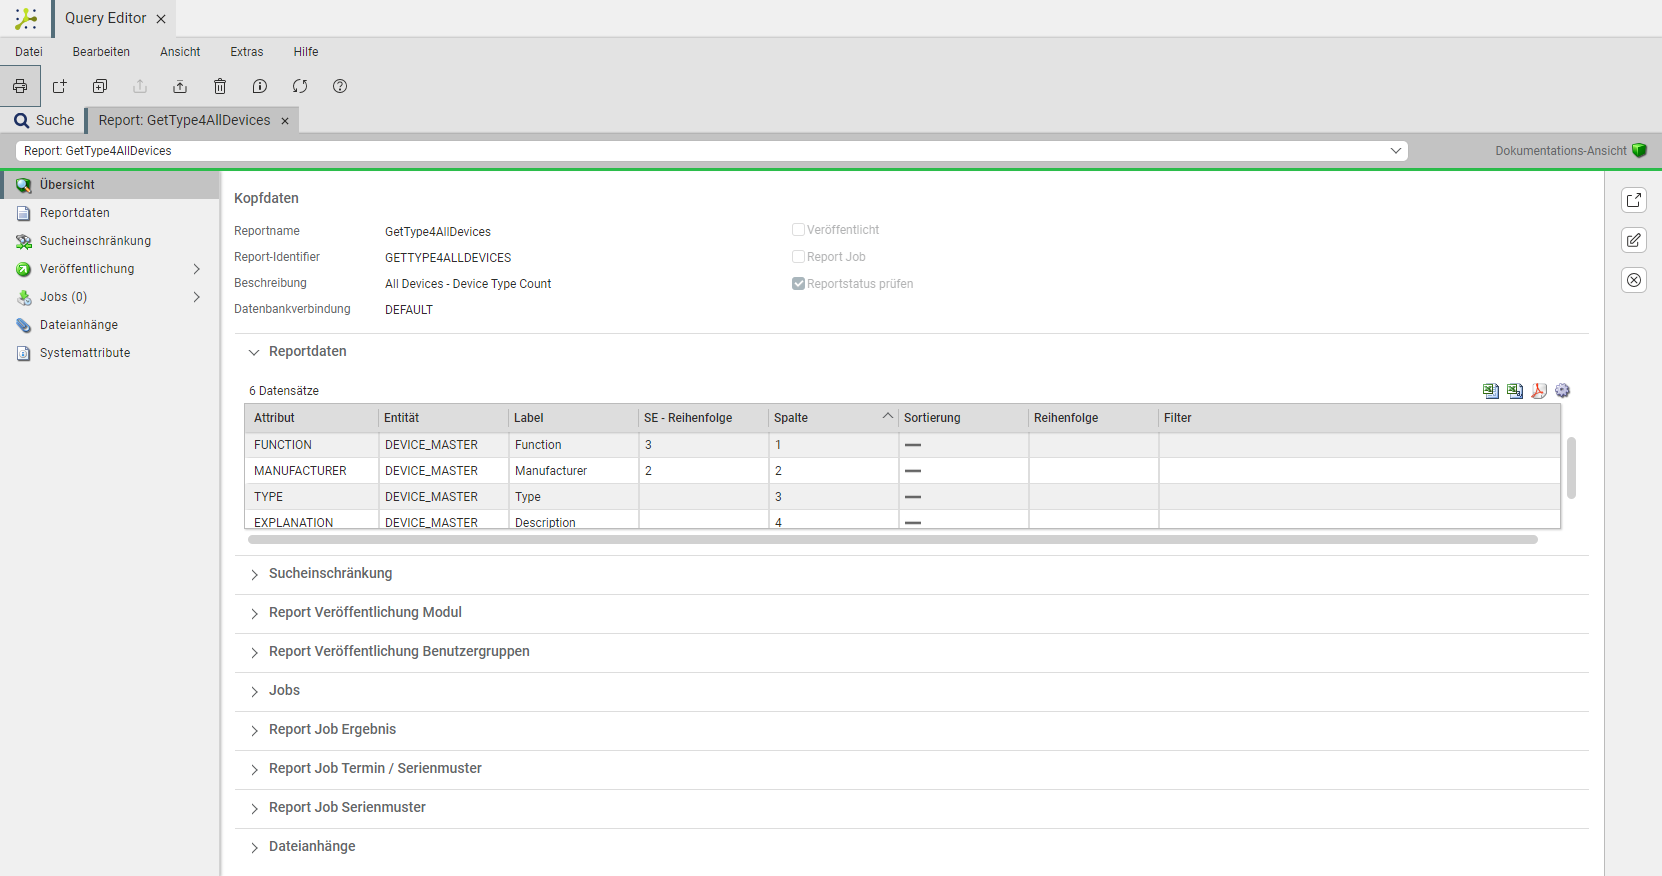The height and width of the screenshot is (876, 1662).
Task: Click the green Dokumentations-Ansicht shield icon
Action: click(1639, 150)
